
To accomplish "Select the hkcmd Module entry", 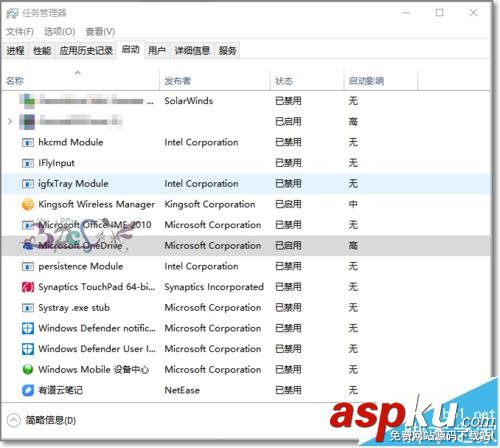I will [x=246, y=143].
